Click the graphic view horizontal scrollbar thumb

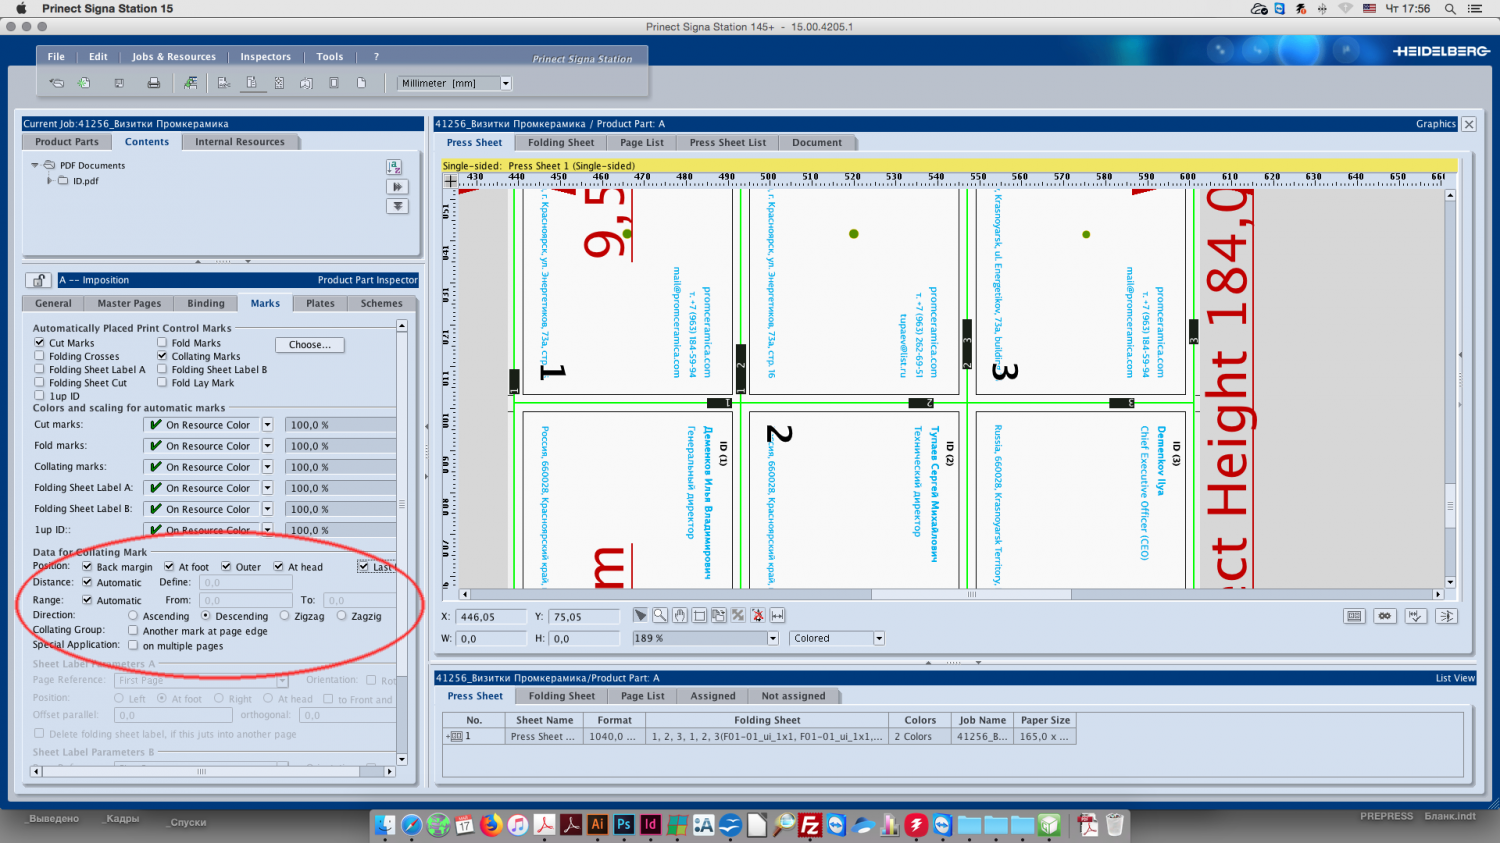971,594
